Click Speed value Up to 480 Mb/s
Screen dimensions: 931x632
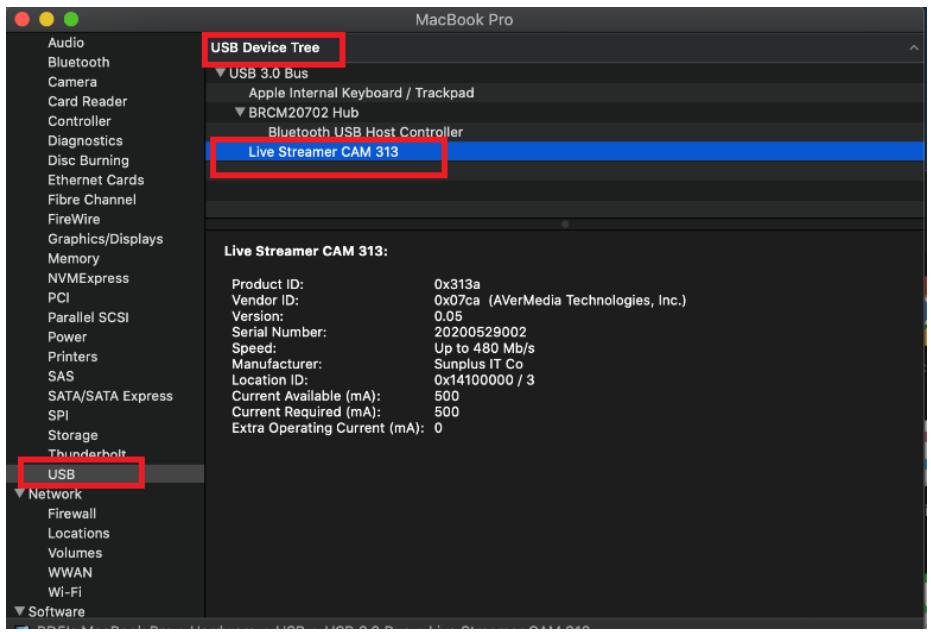coord(484,348)
